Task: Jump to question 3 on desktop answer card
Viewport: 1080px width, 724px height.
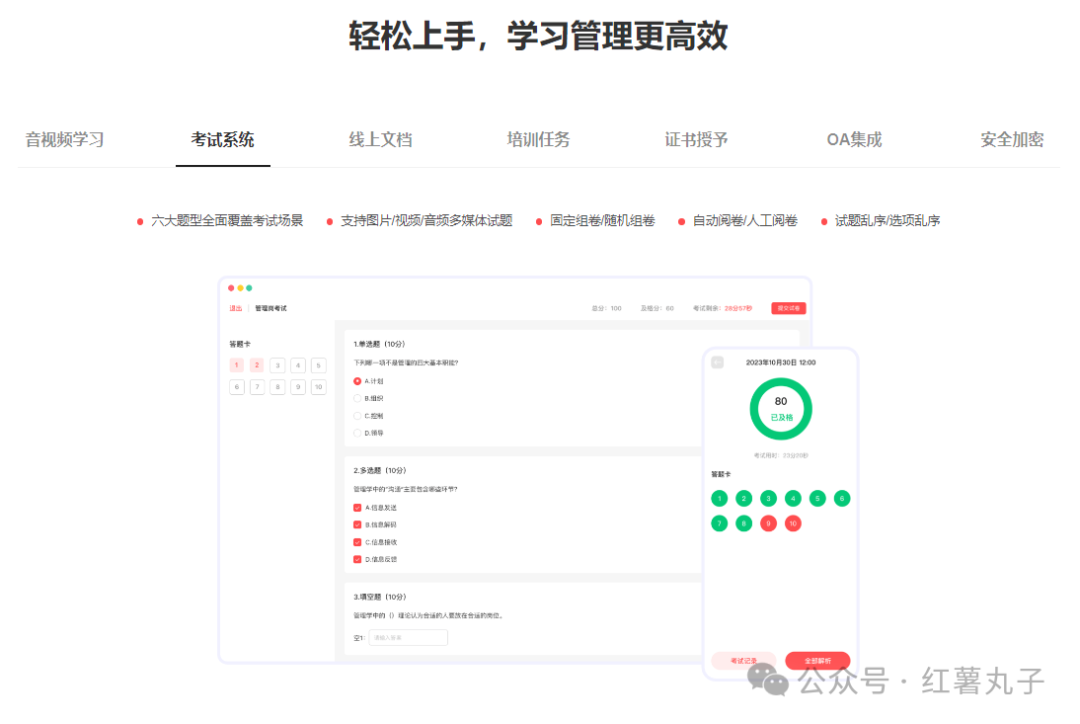Action: (278, 365)
